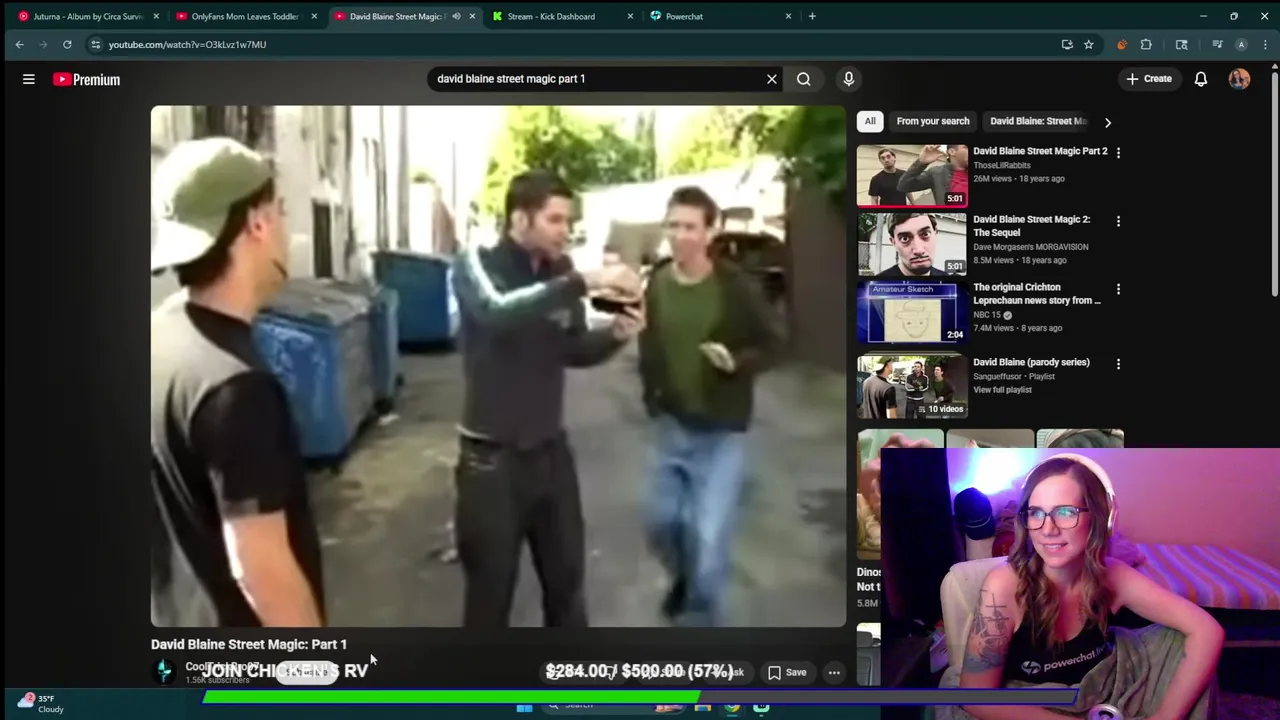Reload the page
1280x720 pixels.
coord(67,44)
